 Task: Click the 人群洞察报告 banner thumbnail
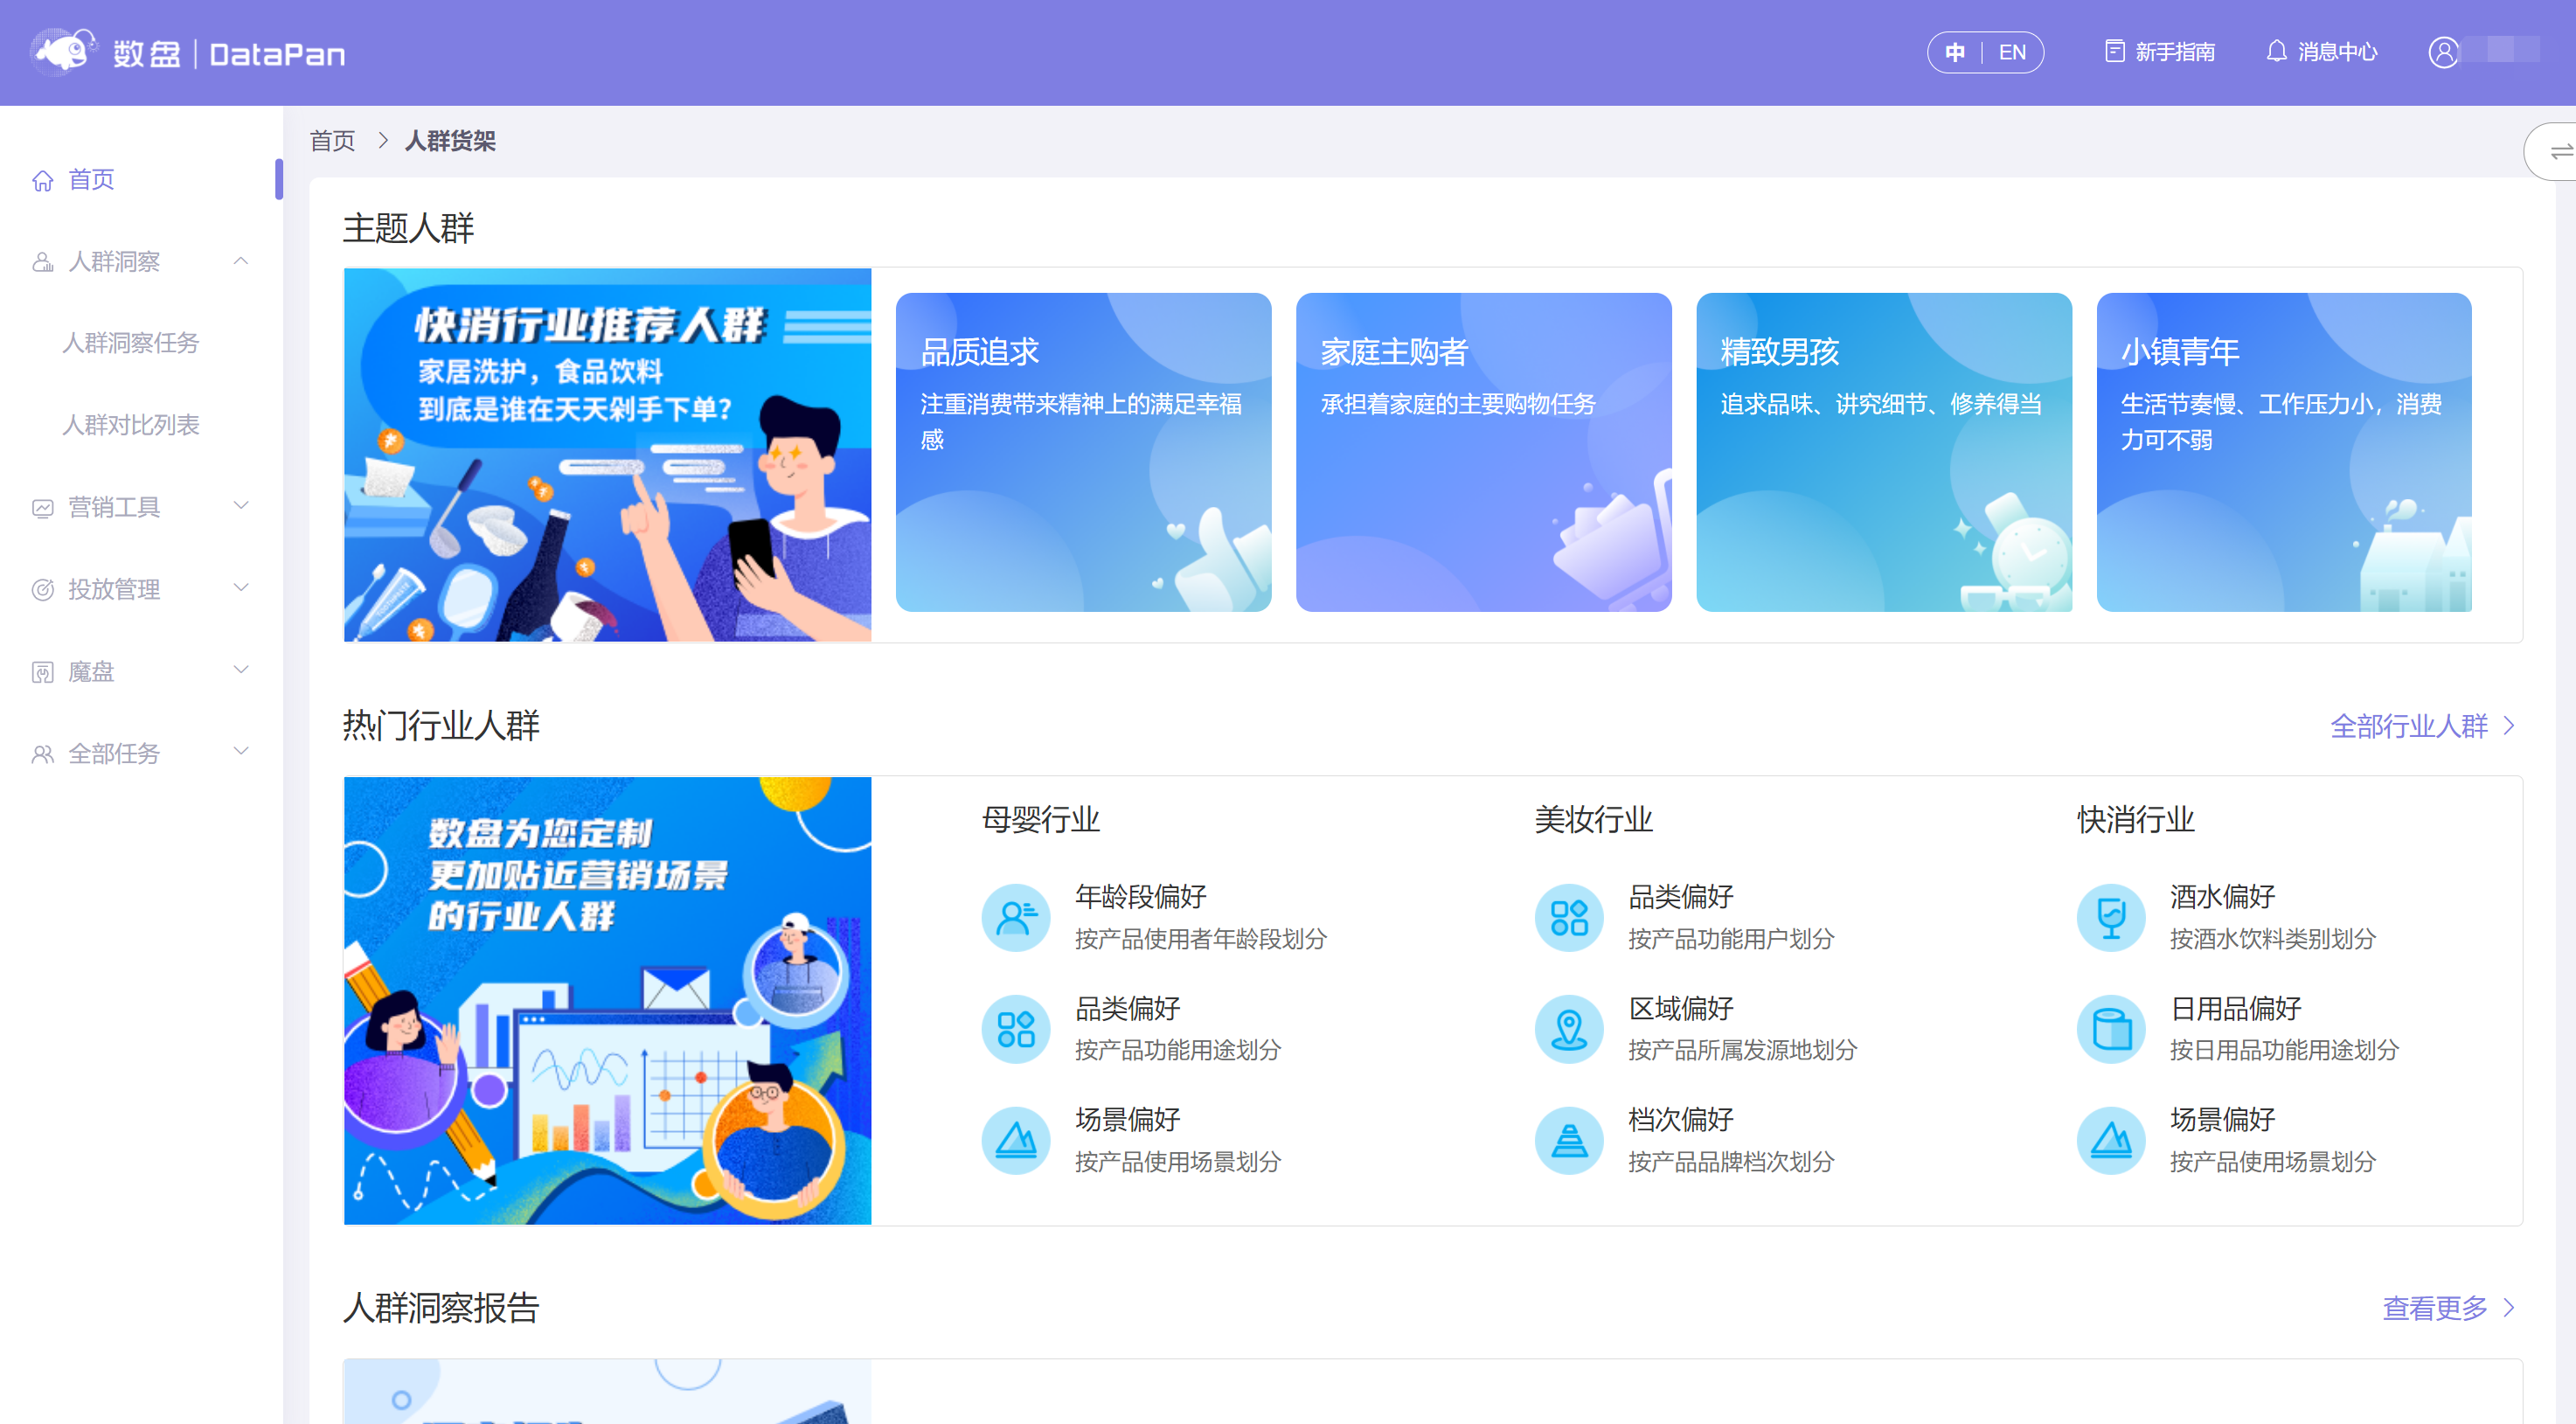[x=607, y=1392]
